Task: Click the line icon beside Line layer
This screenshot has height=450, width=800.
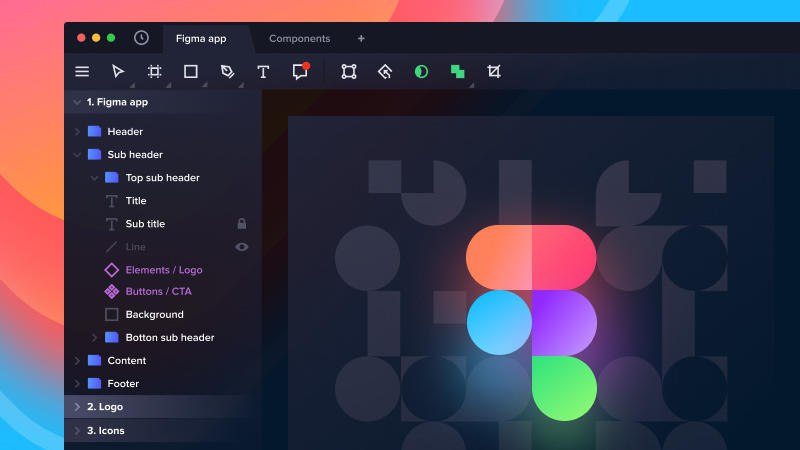Action: tap(111, 247)
